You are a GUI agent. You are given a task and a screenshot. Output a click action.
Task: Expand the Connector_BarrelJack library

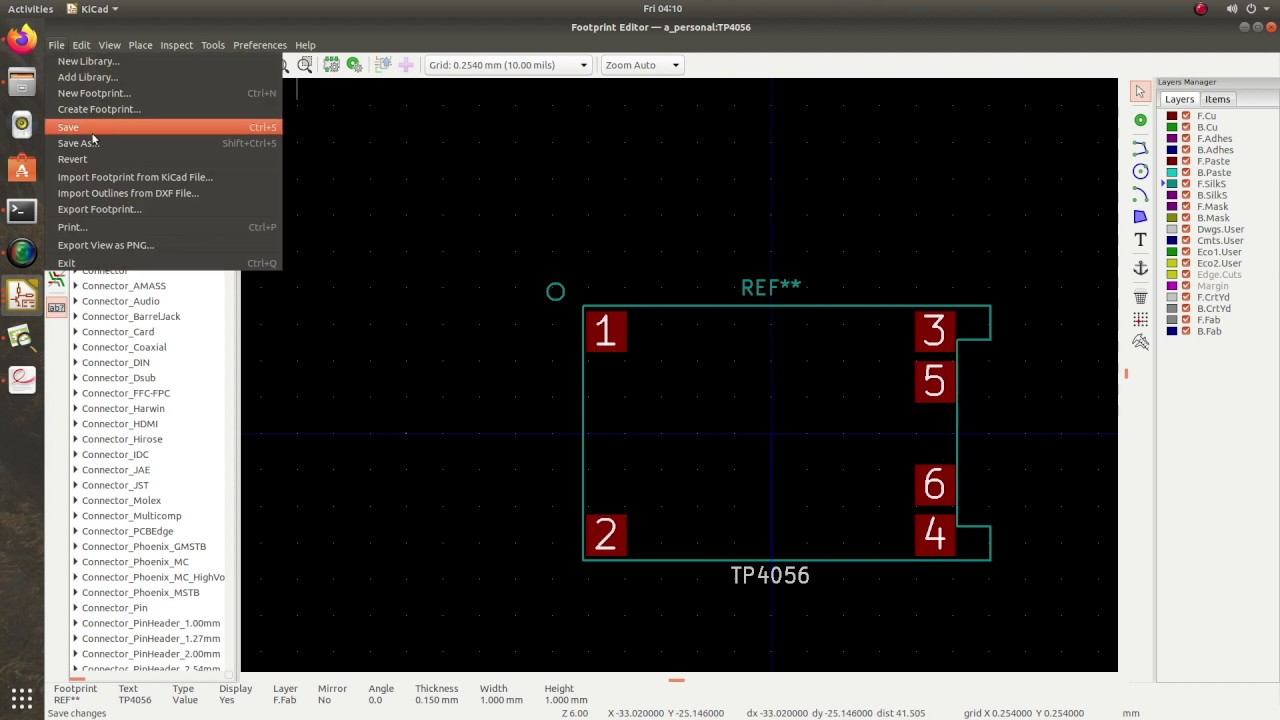tap(75, 316)
